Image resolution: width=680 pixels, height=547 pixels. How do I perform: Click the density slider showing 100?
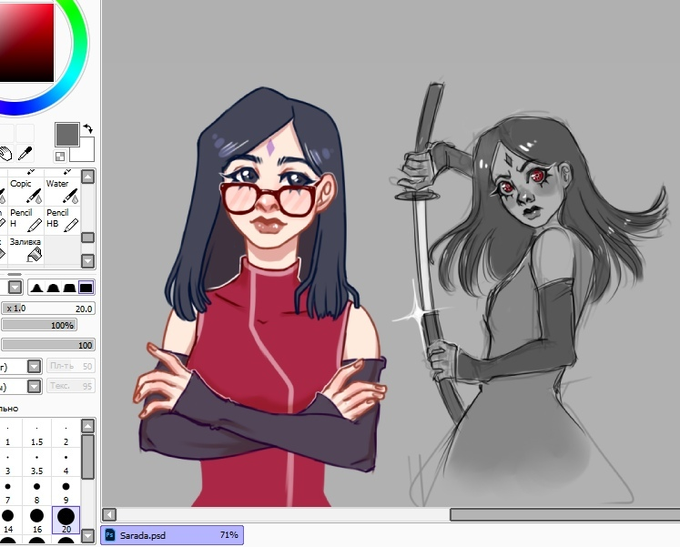pos(48,345)
